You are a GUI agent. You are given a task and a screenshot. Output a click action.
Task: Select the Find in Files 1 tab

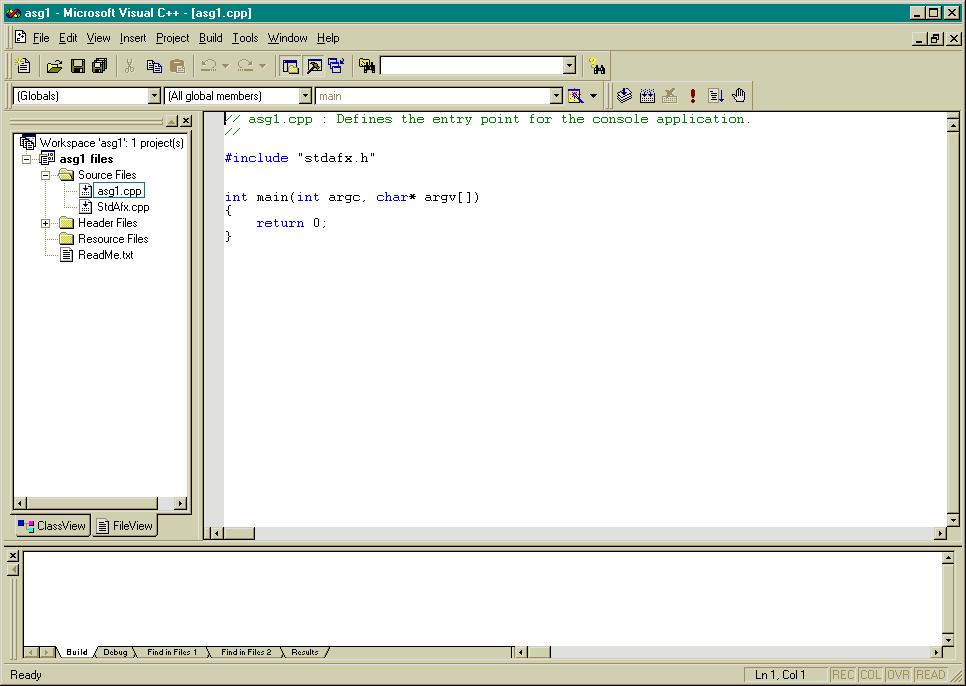(172, 652)
